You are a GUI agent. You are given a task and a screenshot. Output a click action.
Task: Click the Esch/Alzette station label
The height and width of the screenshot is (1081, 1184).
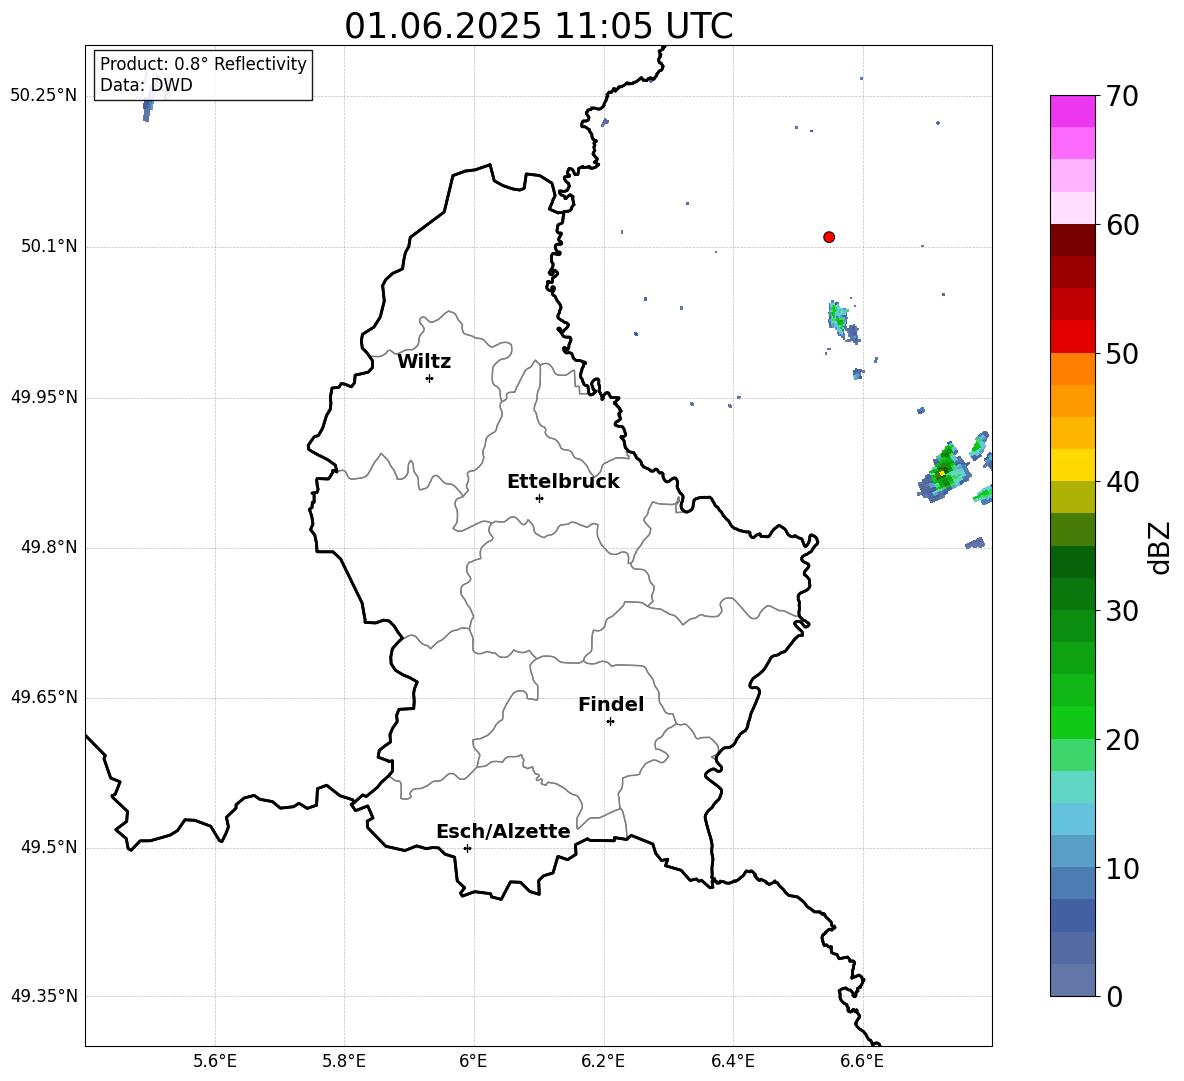click(x=503, y=832)
